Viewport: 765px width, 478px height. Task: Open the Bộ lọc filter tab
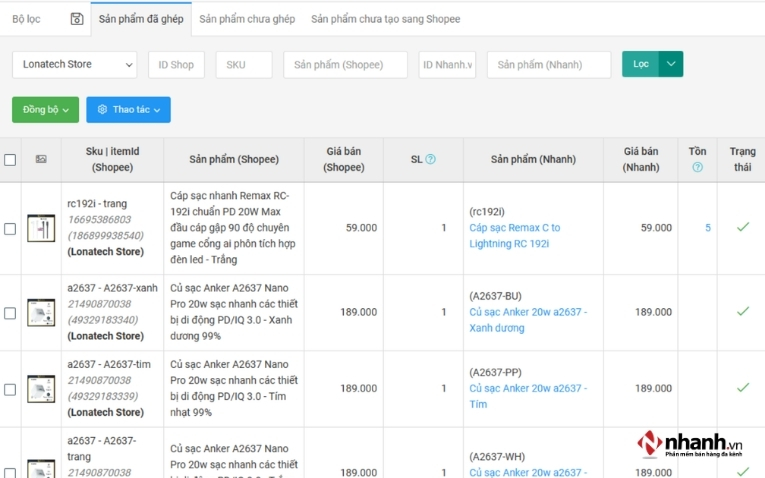26,19
